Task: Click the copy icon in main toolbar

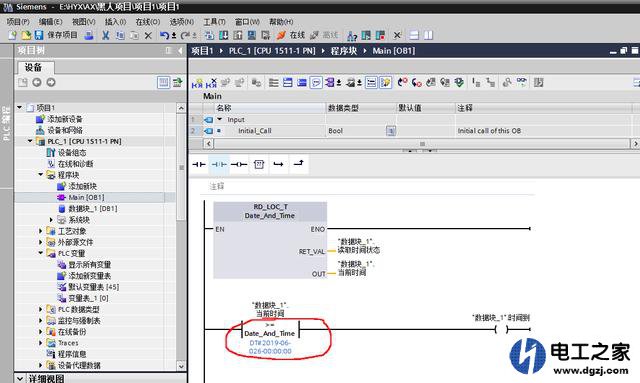Action: (x=120, y=36)
